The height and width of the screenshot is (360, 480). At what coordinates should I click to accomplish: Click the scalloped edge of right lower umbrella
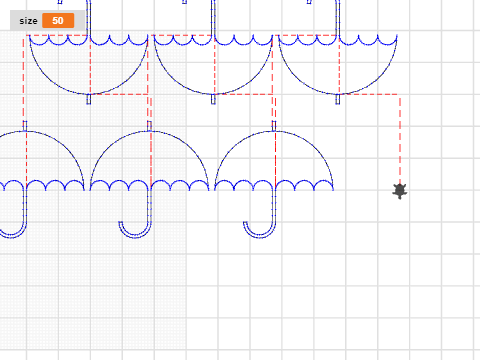coord(274,185)
